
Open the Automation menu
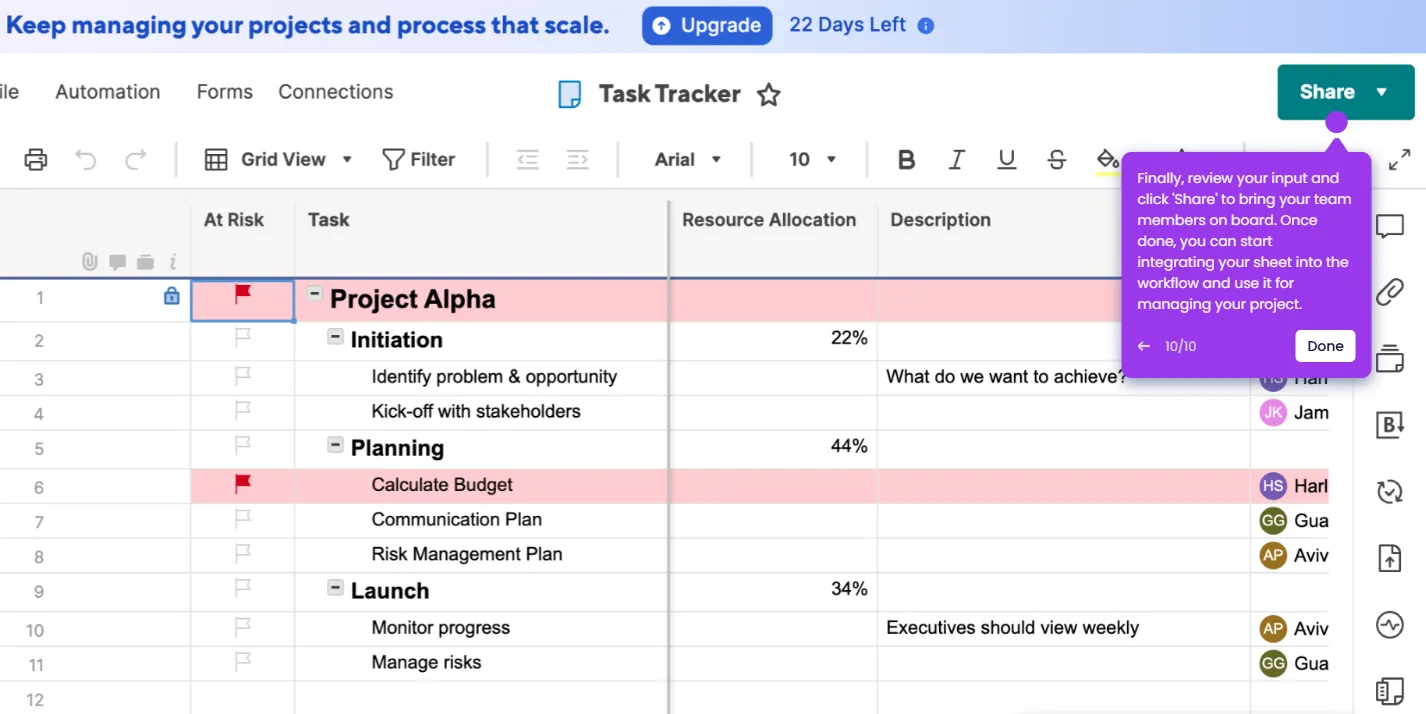click(x=108, y=92)
